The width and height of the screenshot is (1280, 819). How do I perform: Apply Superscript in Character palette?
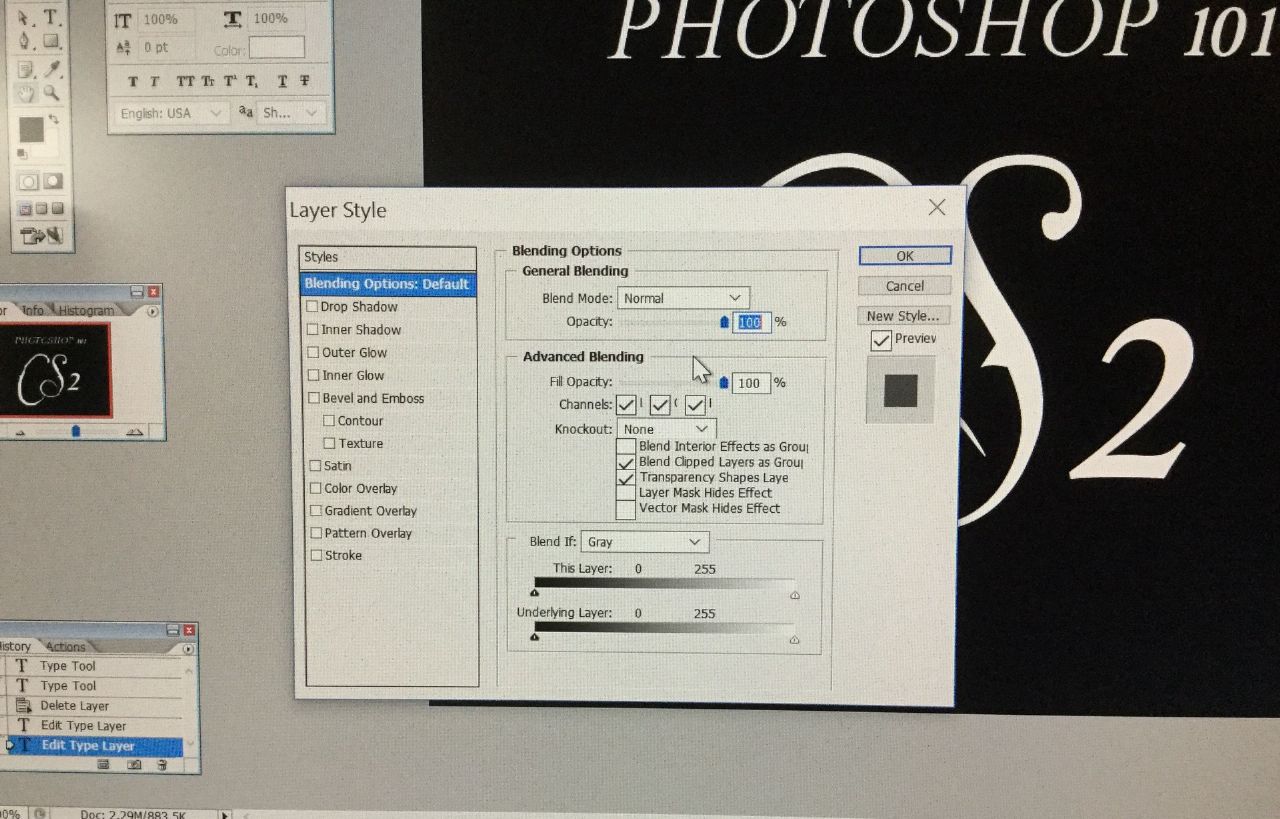click(230, 82)
